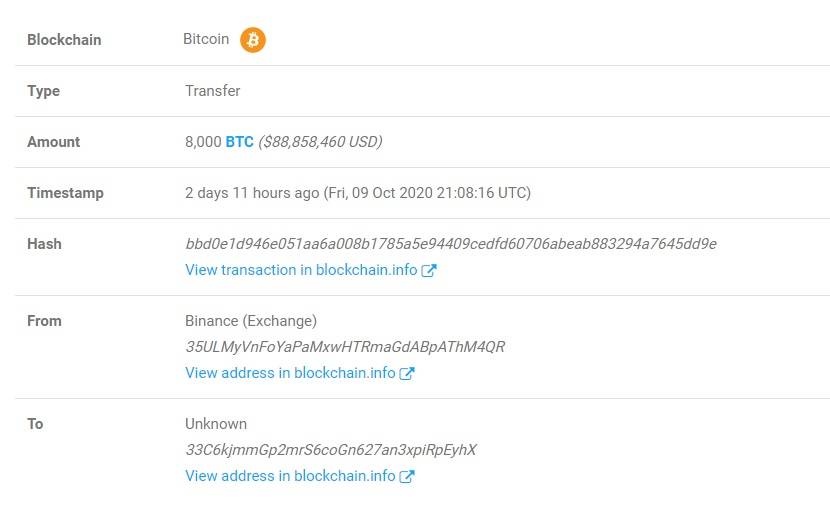Click the Binance (Exchange) owner label

[251, 321]
